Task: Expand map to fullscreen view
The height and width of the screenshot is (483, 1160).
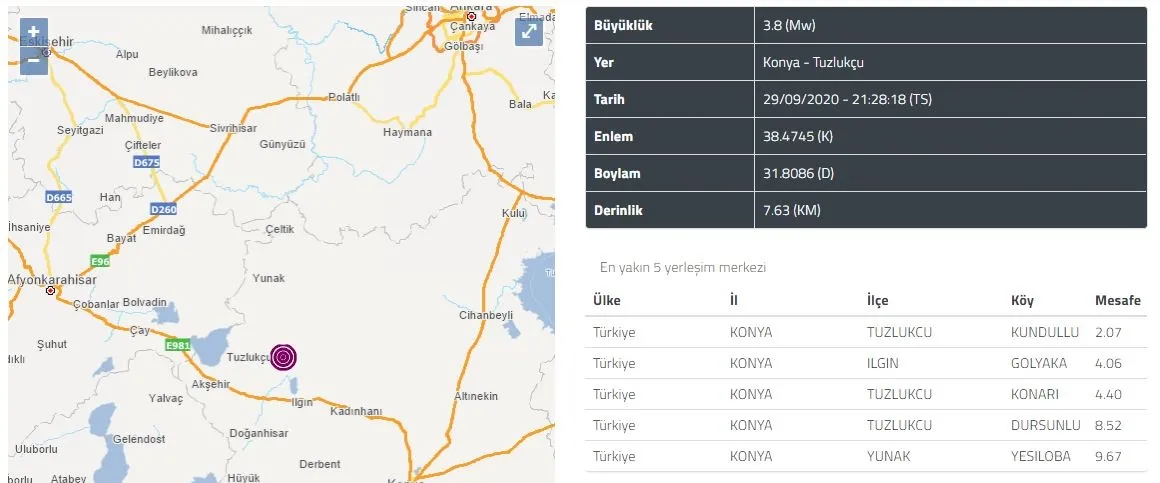Action: 528,32
